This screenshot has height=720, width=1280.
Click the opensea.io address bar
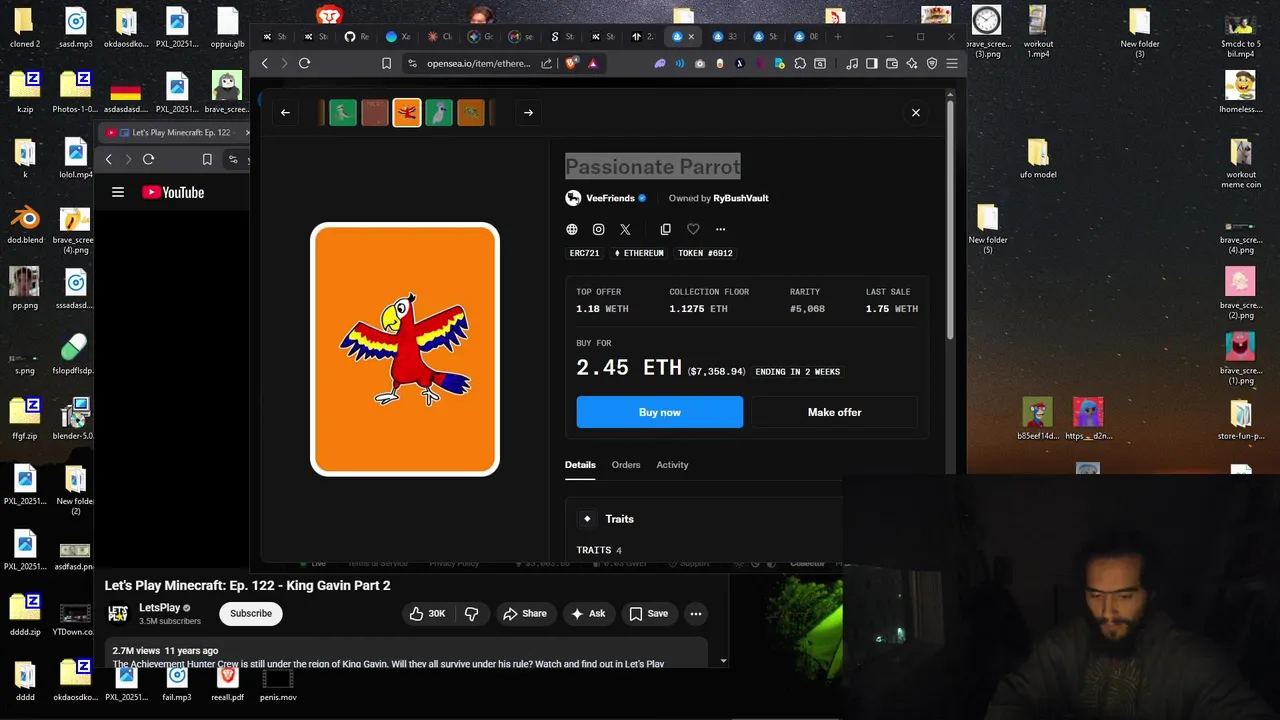click(479, 63)
